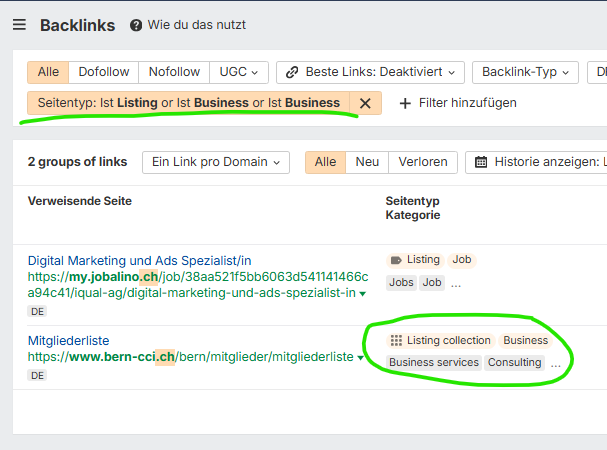Viewport: 607px width, 450px height.
Task: Expand the jobalino URL dropdown arrow
Action: pos(362,294)
